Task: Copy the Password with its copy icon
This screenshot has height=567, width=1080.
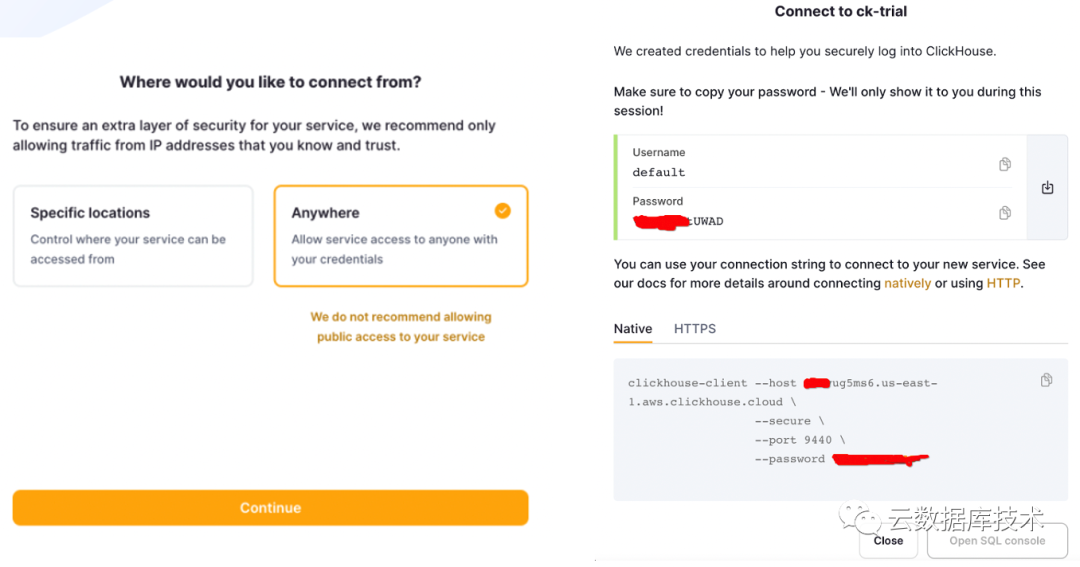Action: (x=1005, y=213)
